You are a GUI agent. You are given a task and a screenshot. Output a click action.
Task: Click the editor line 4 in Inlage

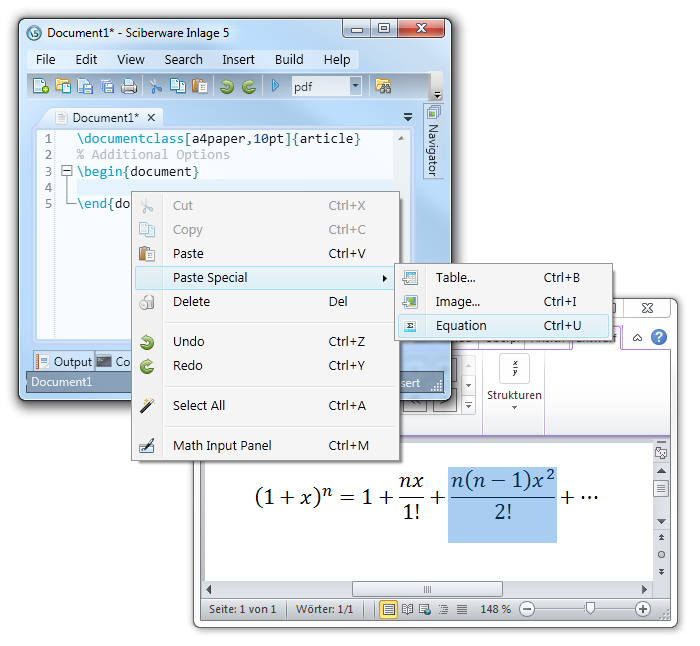point(234,188)
